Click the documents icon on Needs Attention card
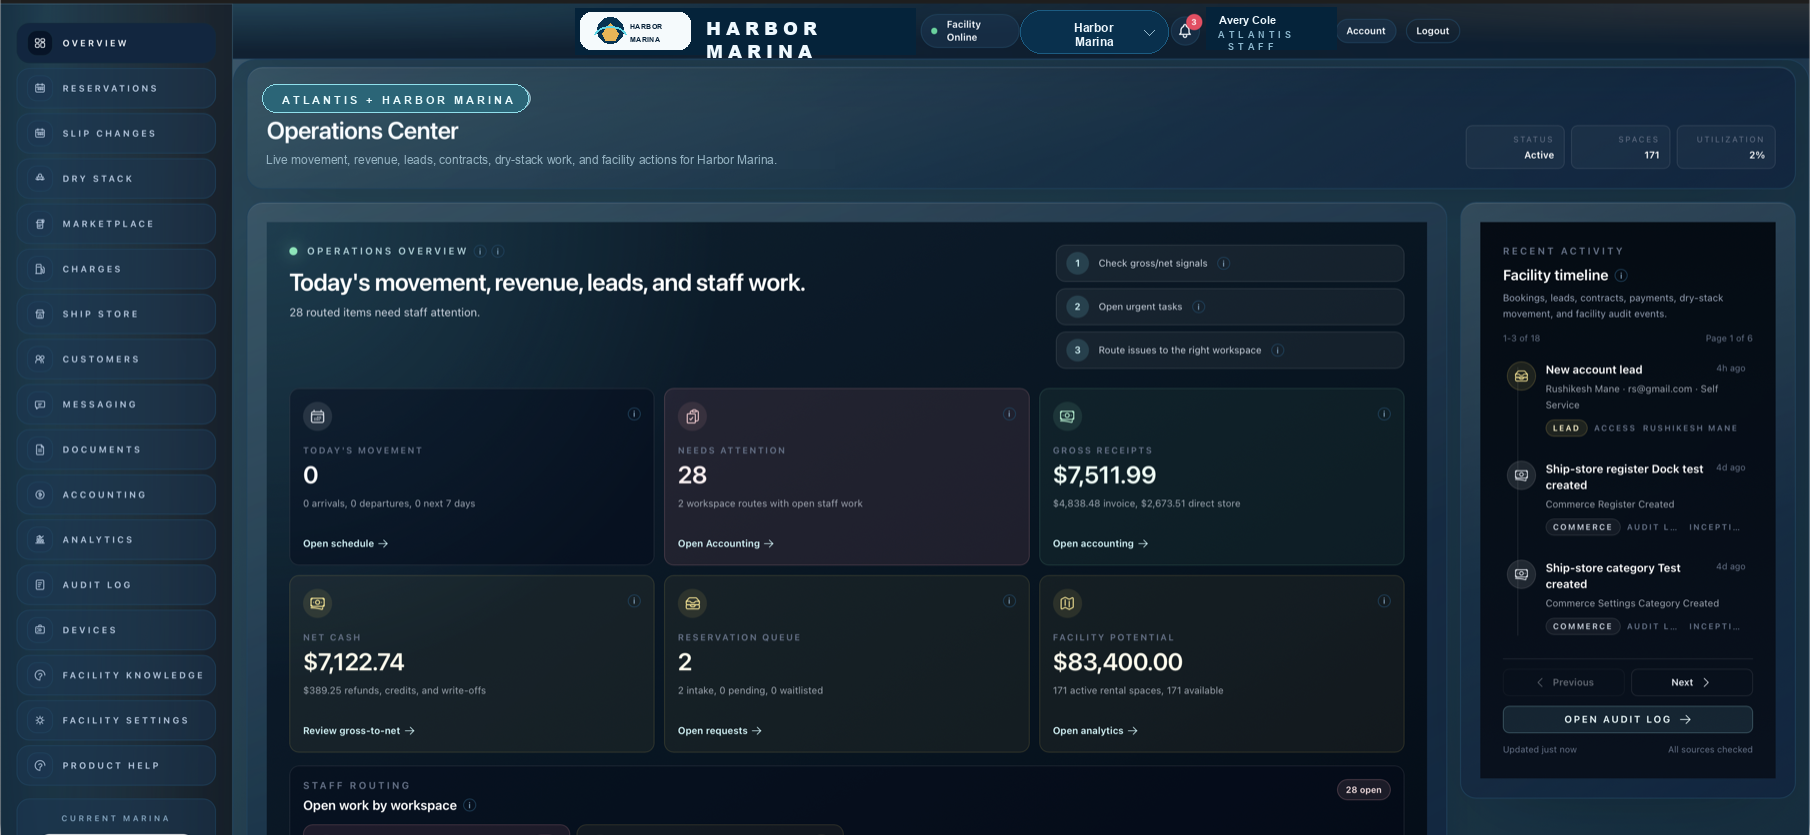This screenshot has height=835, width=1810. 692,416
